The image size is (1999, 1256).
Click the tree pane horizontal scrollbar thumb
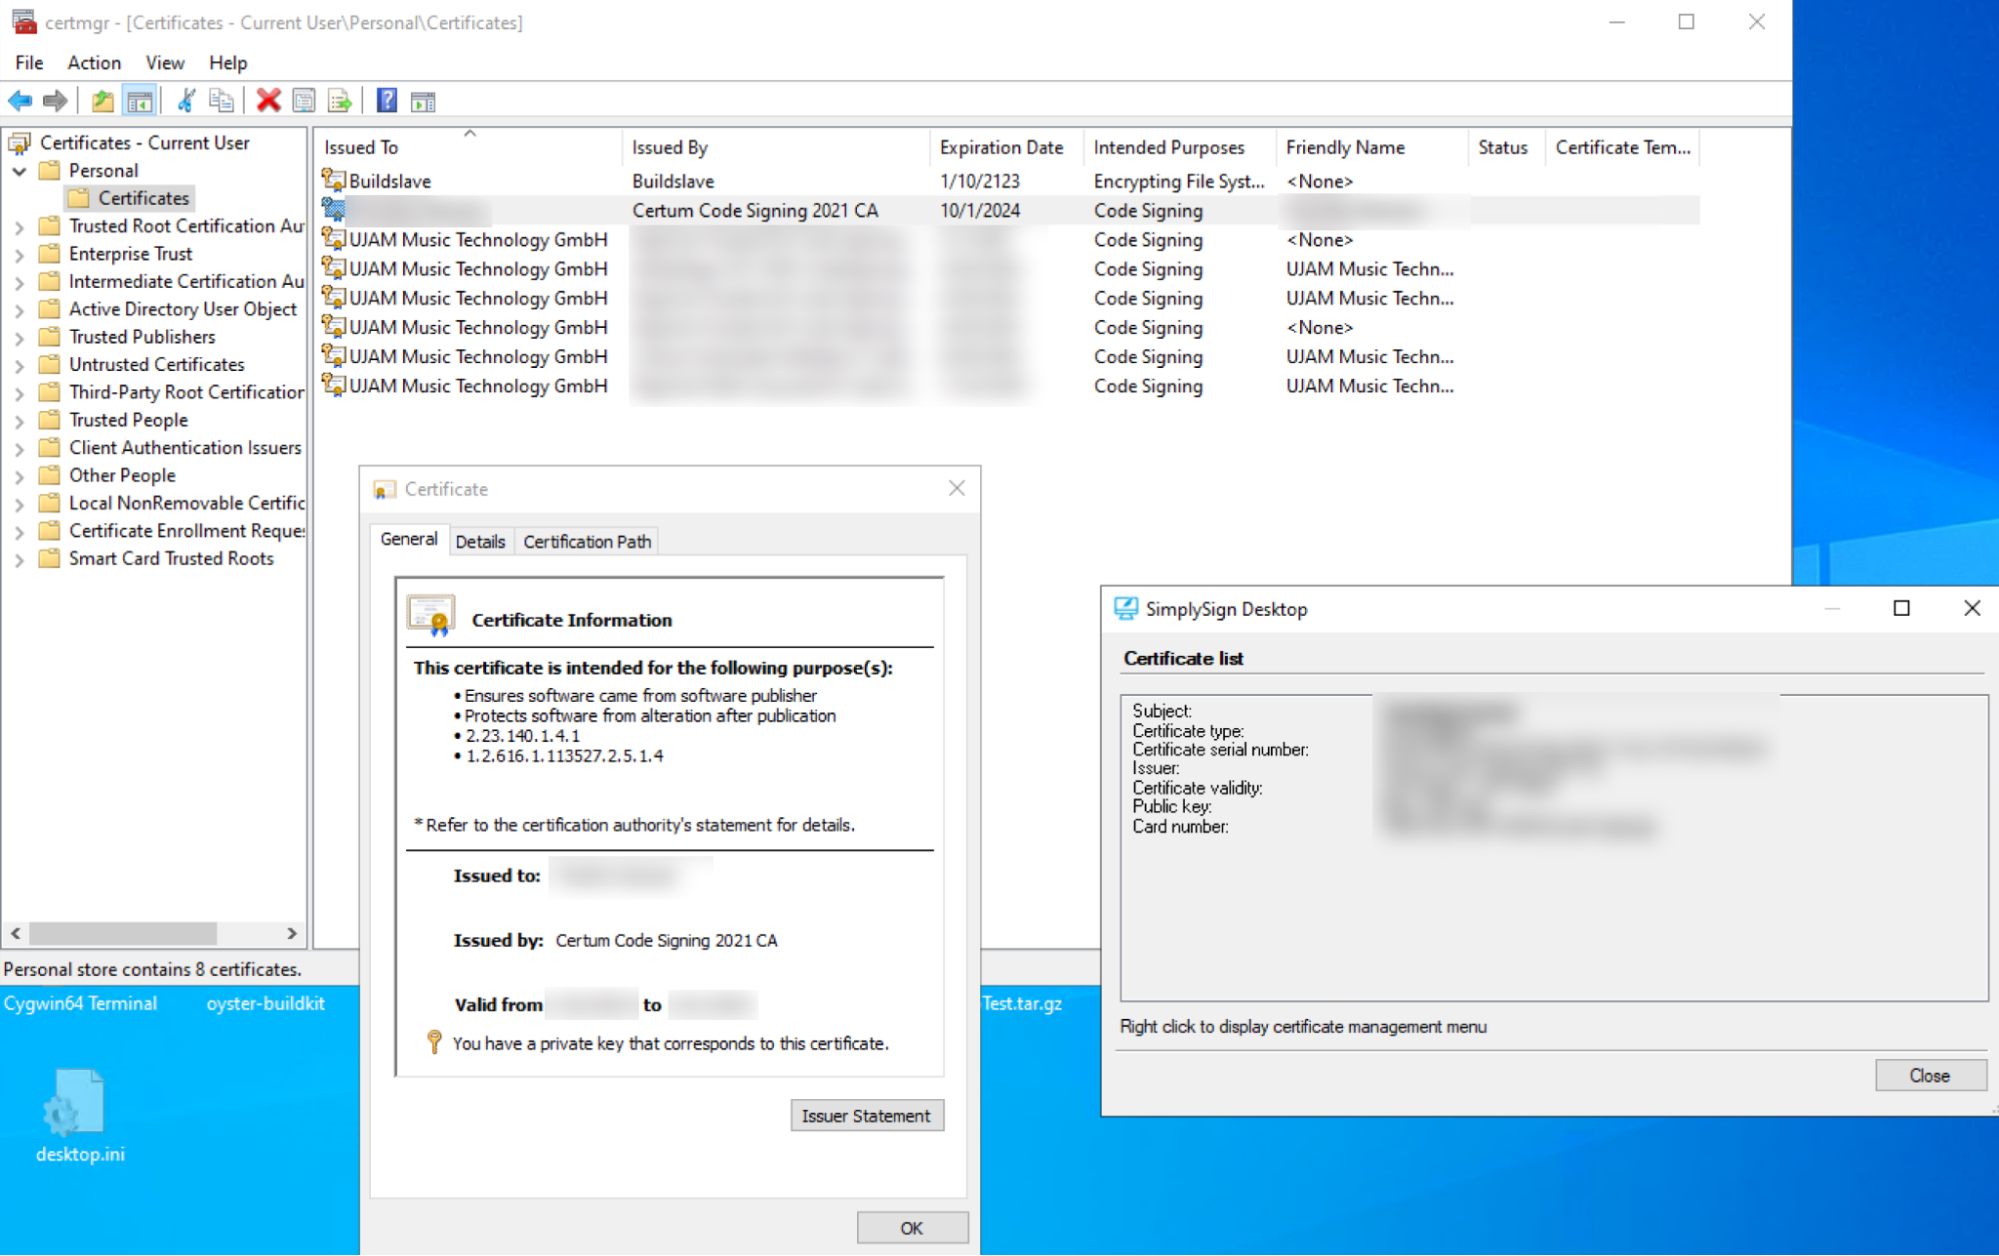122,933
